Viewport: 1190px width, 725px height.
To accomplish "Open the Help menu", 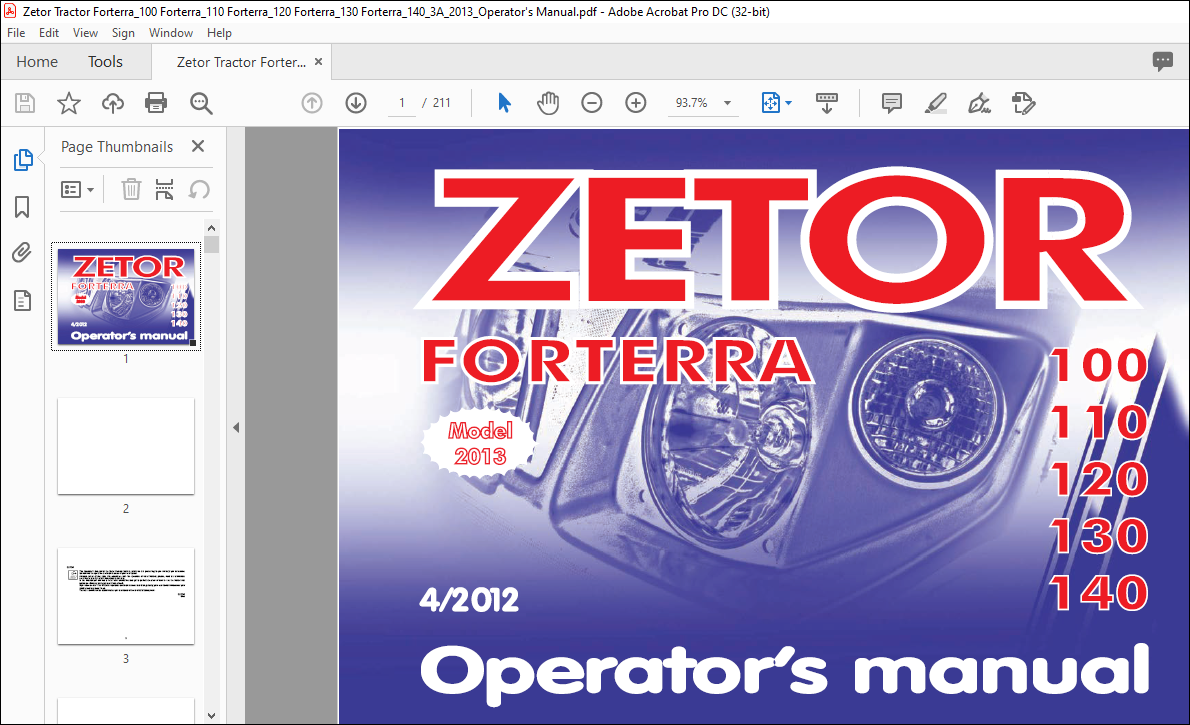I will coord(219,33).
